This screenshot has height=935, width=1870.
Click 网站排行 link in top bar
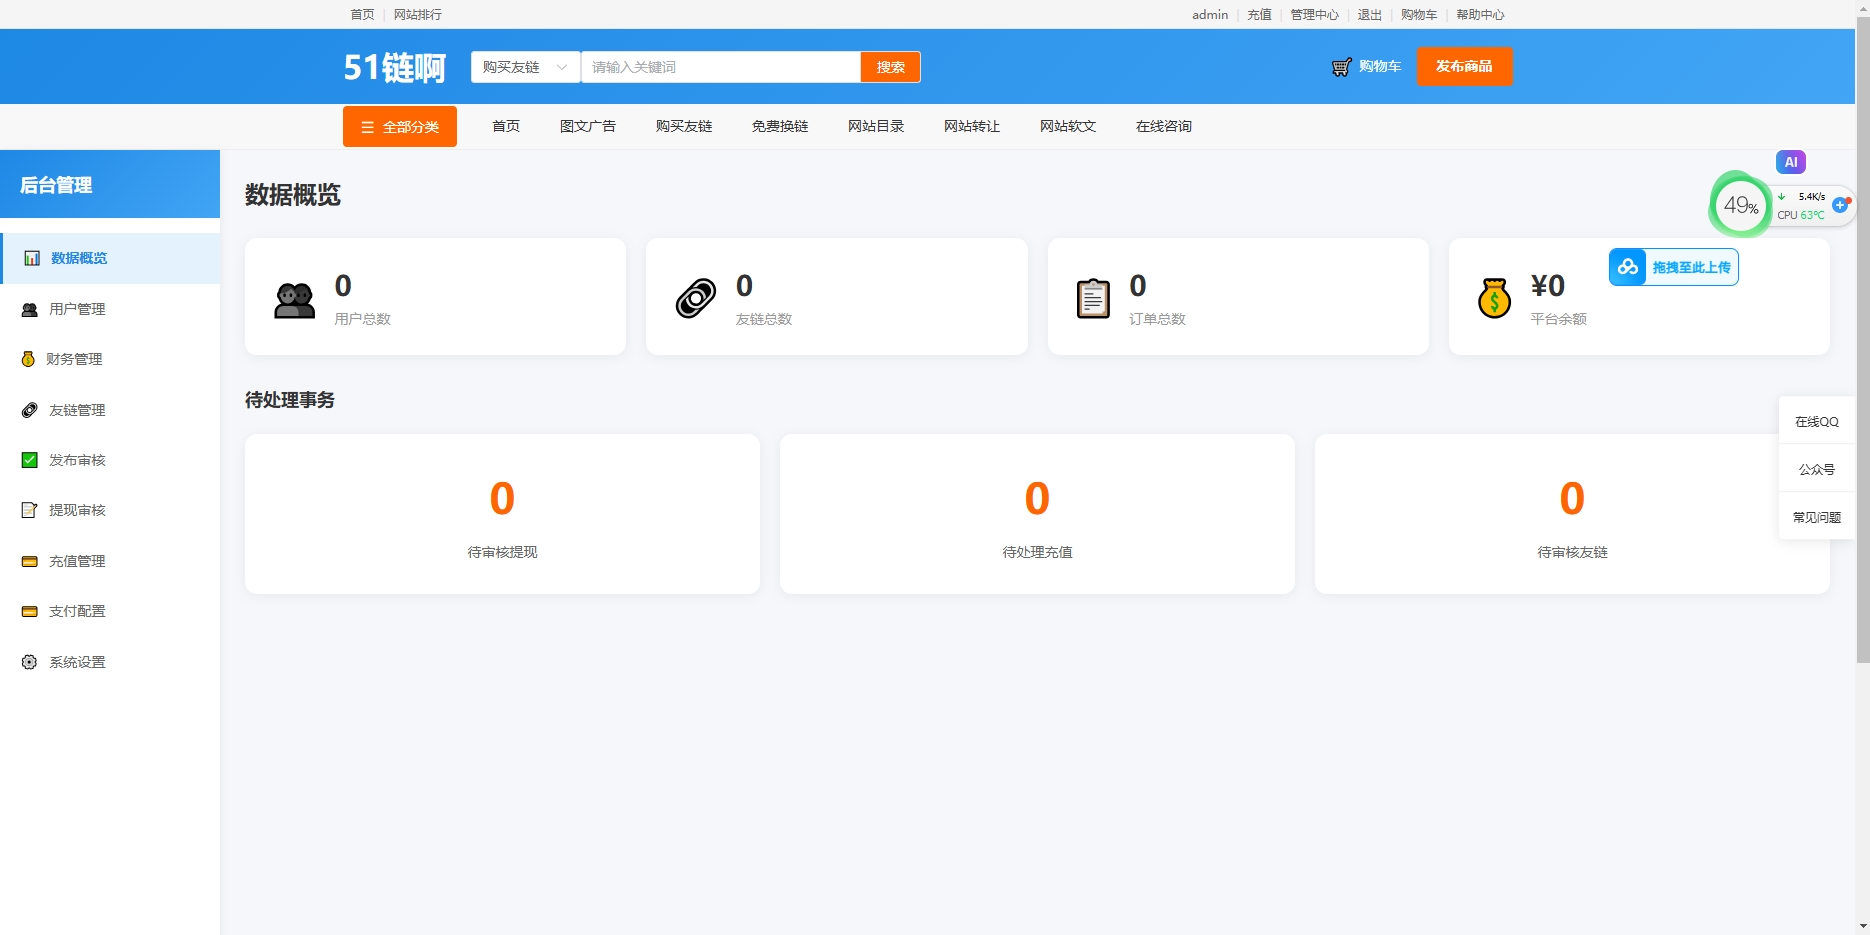418,14
